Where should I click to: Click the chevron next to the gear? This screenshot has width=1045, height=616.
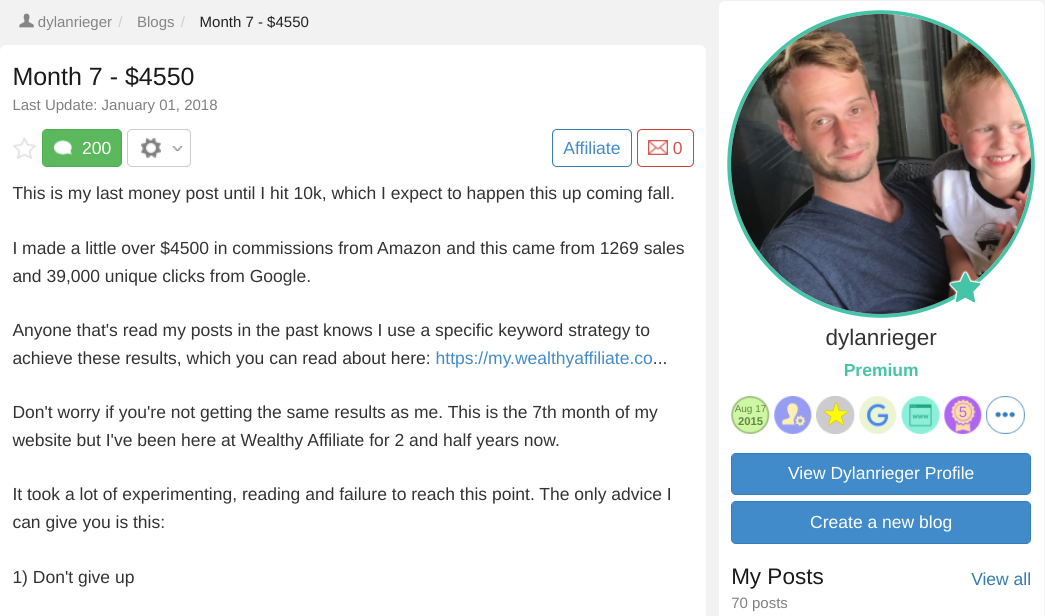click(x=177, y=148)
